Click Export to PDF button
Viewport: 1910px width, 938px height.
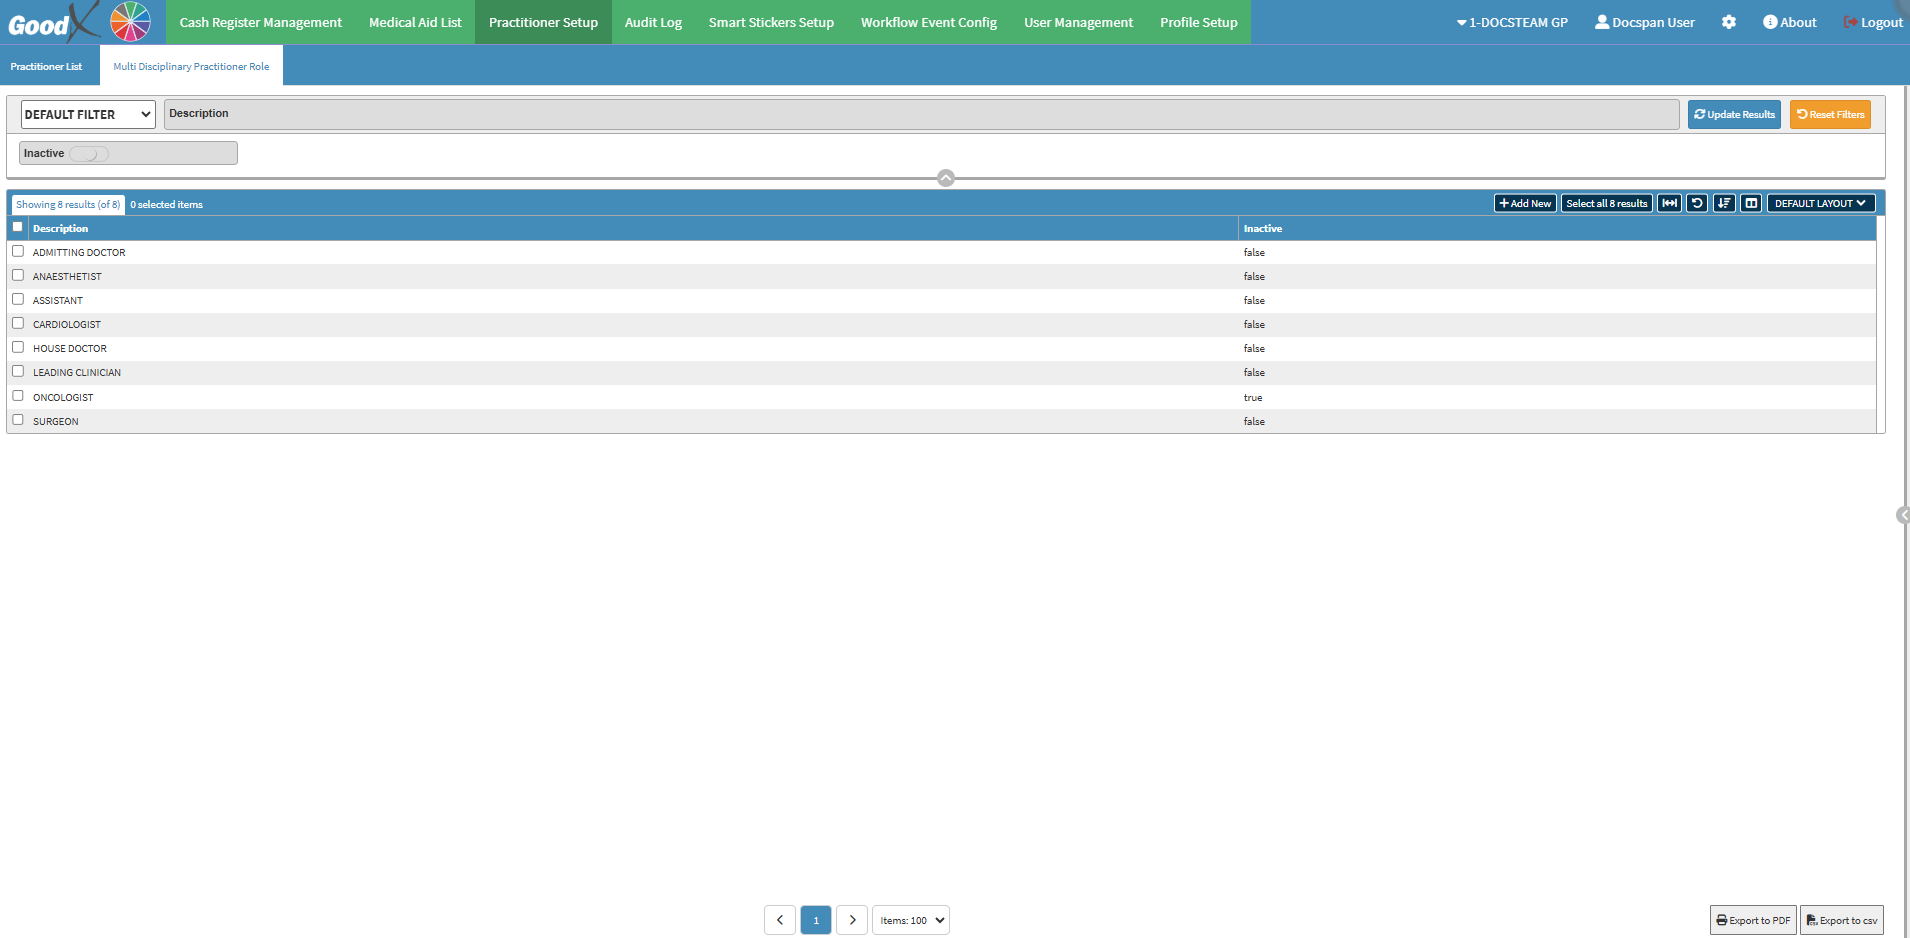point(1753,920)
